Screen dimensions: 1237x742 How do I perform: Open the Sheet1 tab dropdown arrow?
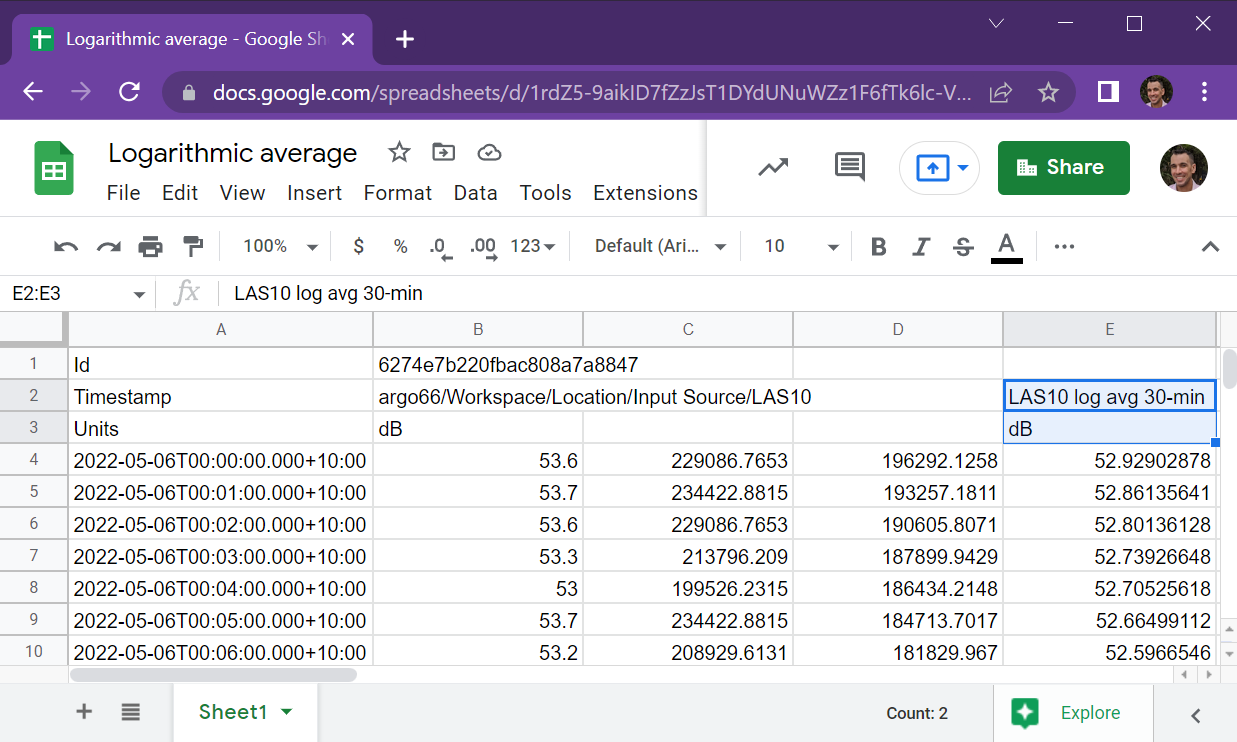click(287, 712)
